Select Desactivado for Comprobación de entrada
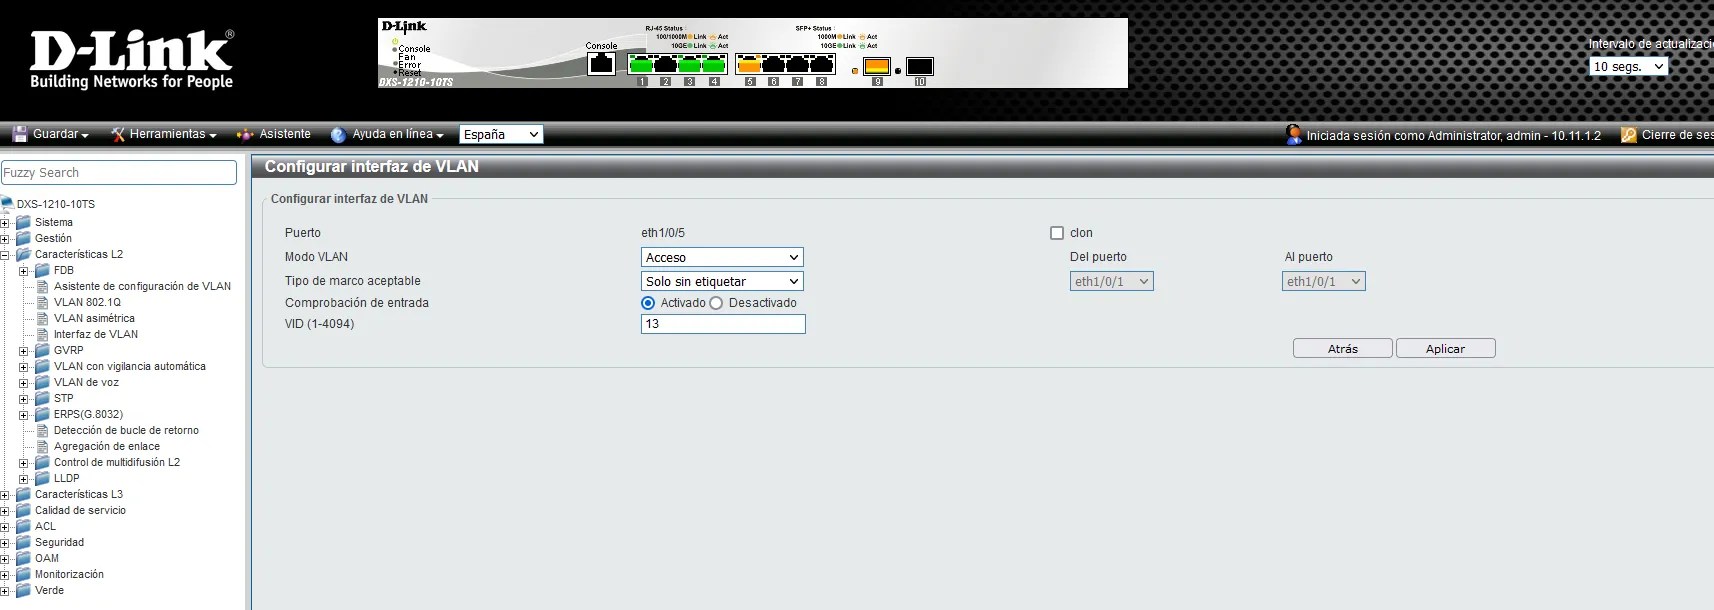Viewport: 1714px width, 610px height. tap(716, 303)
